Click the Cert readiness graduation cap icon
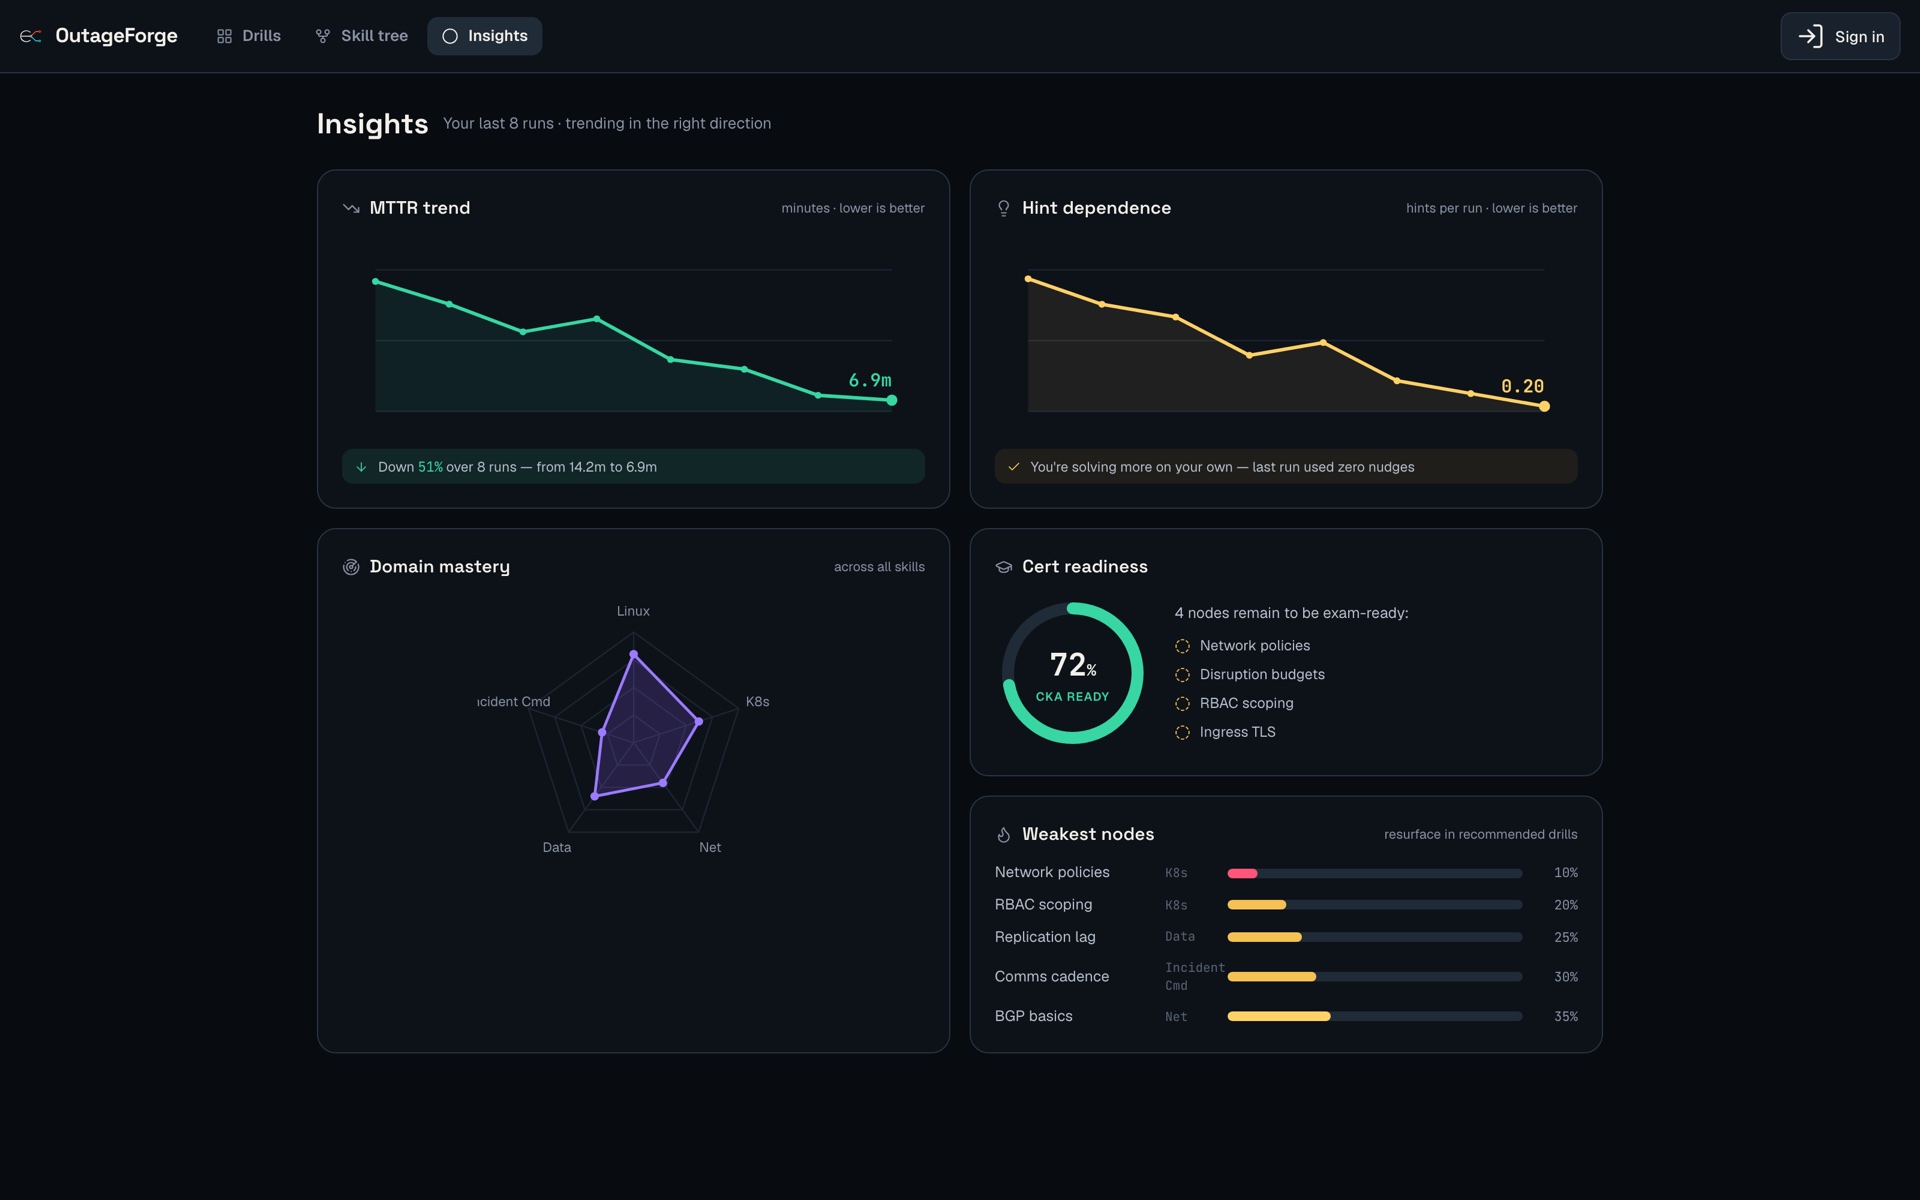Image resolution: width=1920 pixels, height=1200 pixels. (x=1004, y=567)
